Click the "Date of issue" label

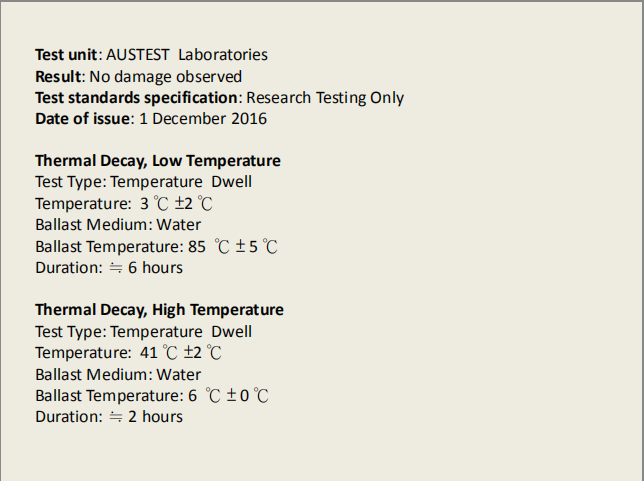tap(83, 119)
